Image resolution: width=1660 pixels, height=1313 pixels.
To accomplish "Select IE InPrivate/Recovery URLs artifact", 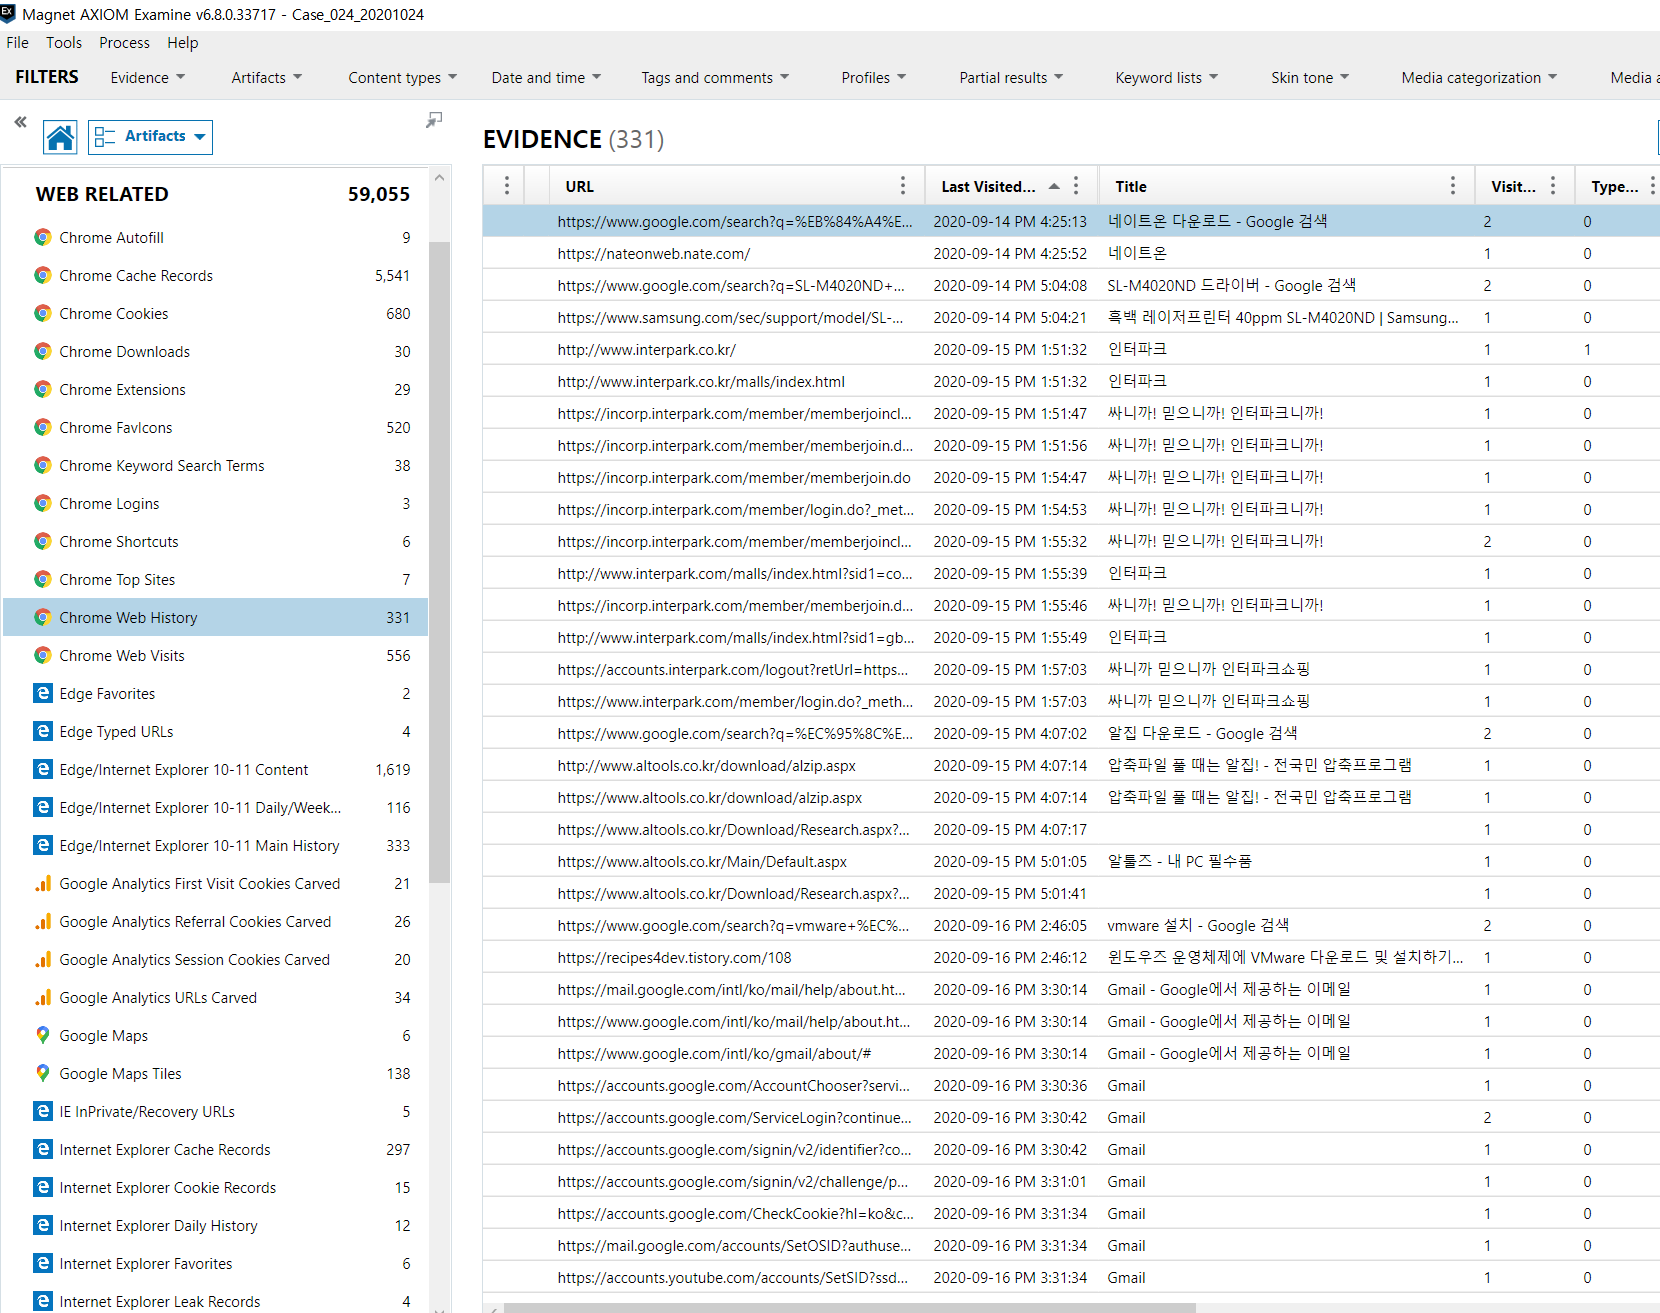I will [216, 1112].
